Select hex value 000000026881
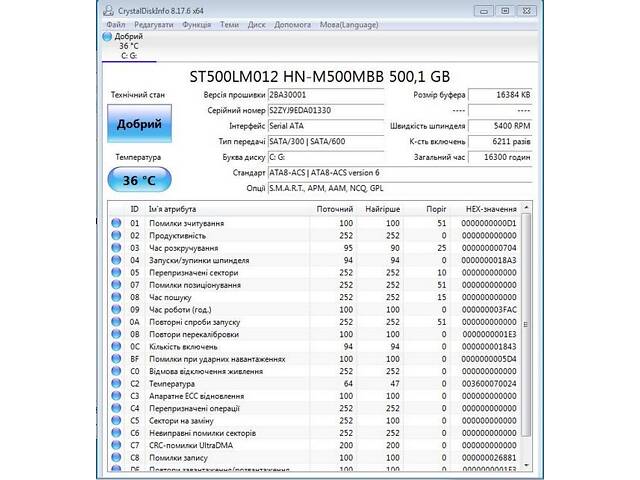The image size is (640, 480). pos(489,458)
